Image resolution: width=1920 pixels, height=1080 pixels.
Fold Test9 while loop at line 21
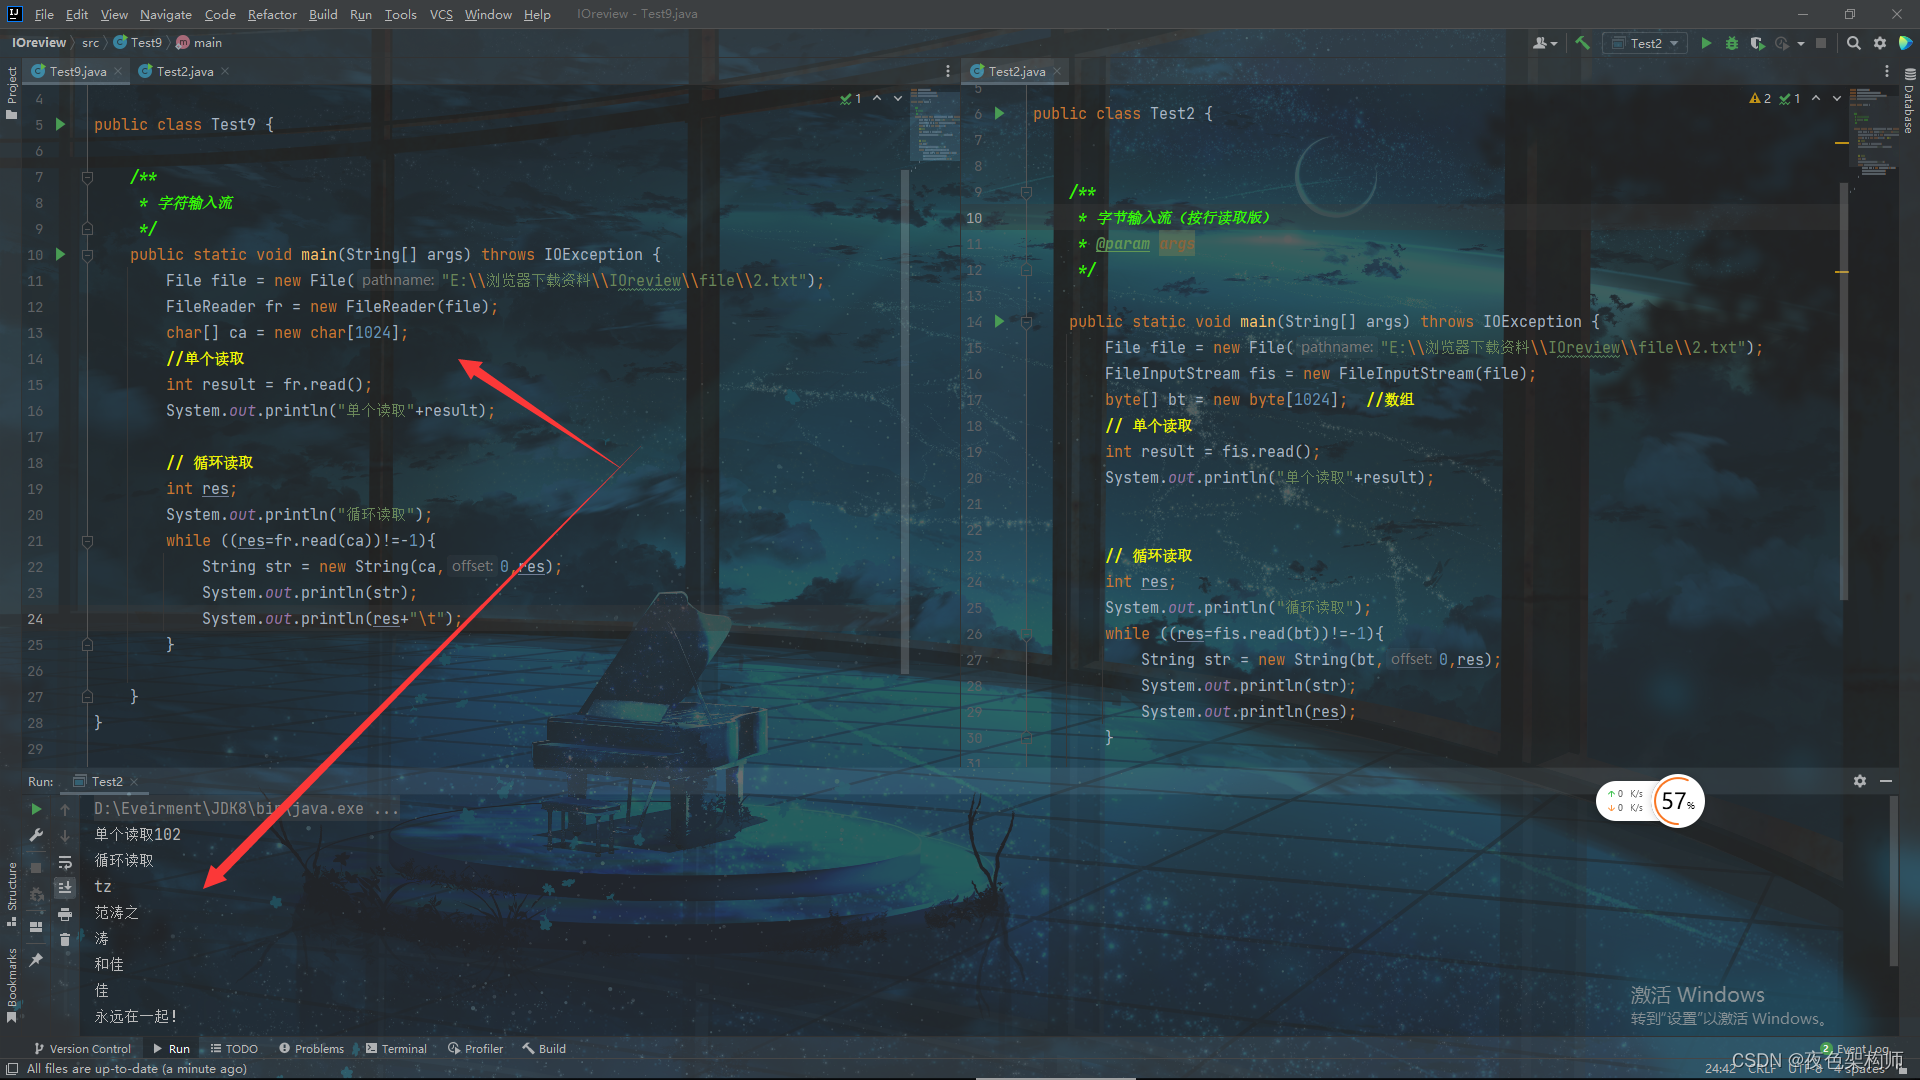click(x=87, y=541)
